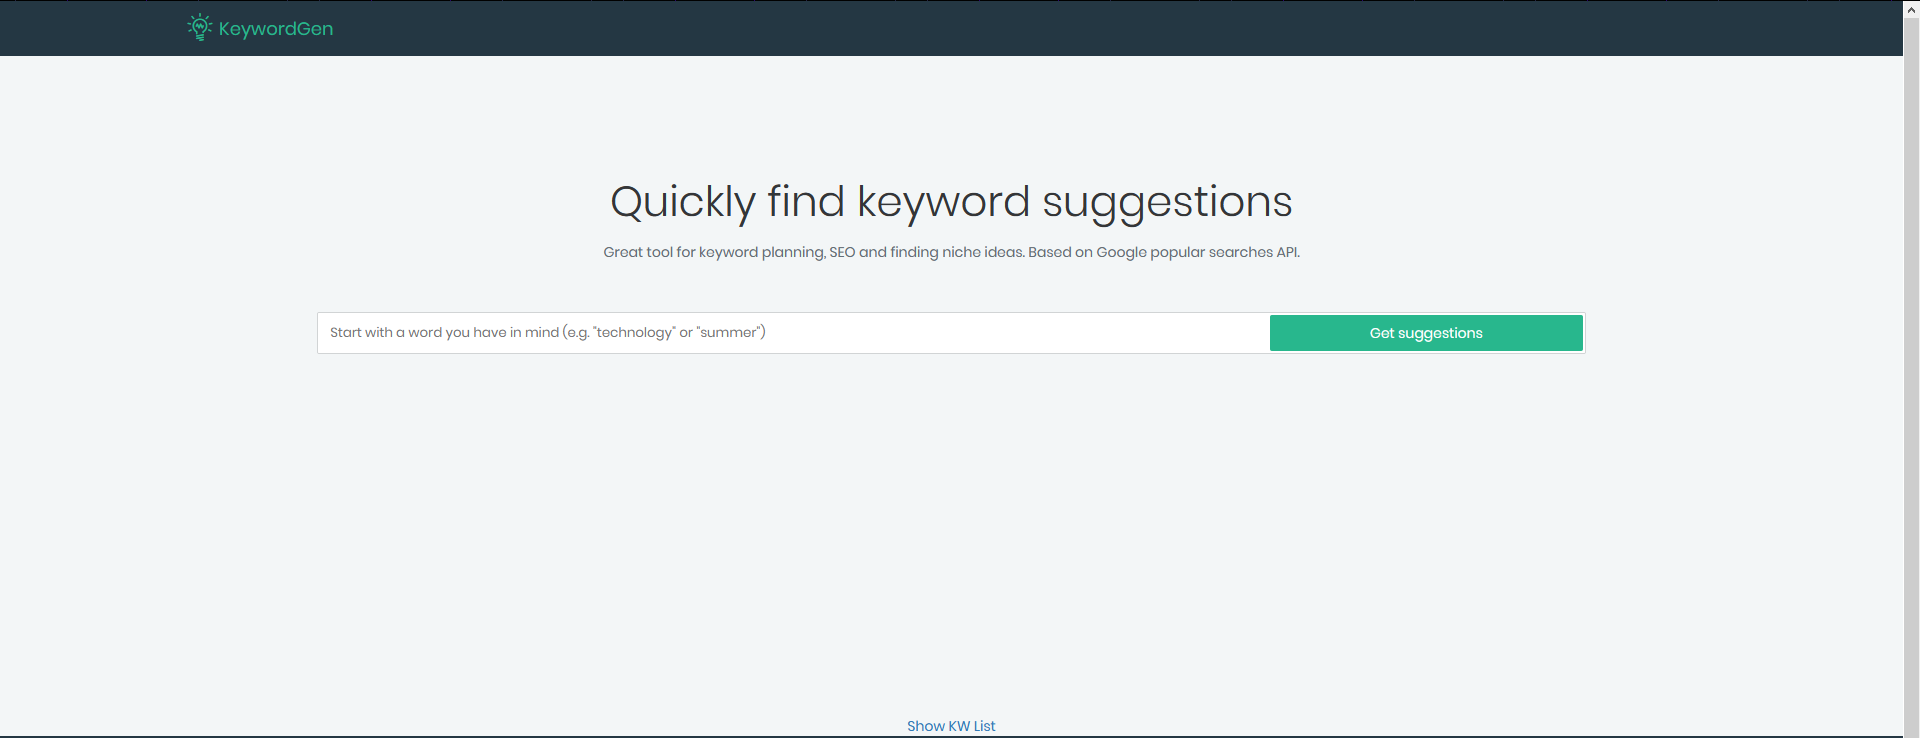
Task: Click the word 'Quickly' in the heading
Action: (682, 202)
